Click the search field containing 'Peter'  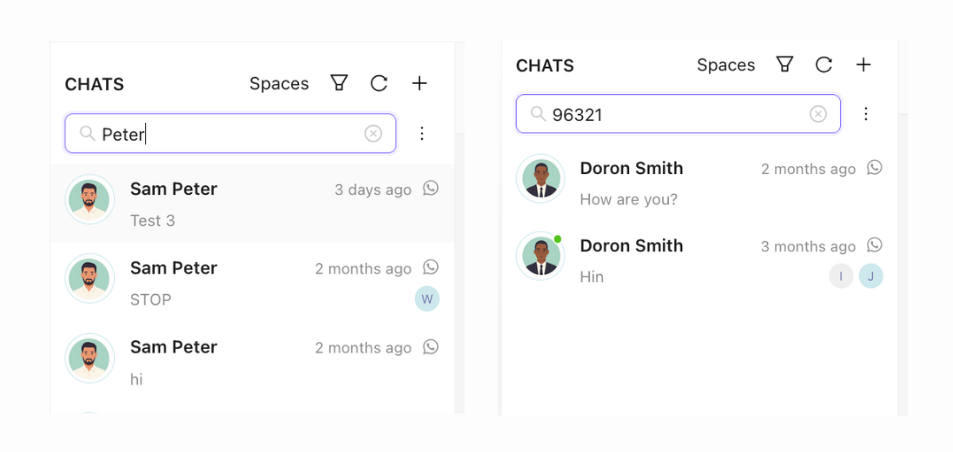click(x=230, y=133)
